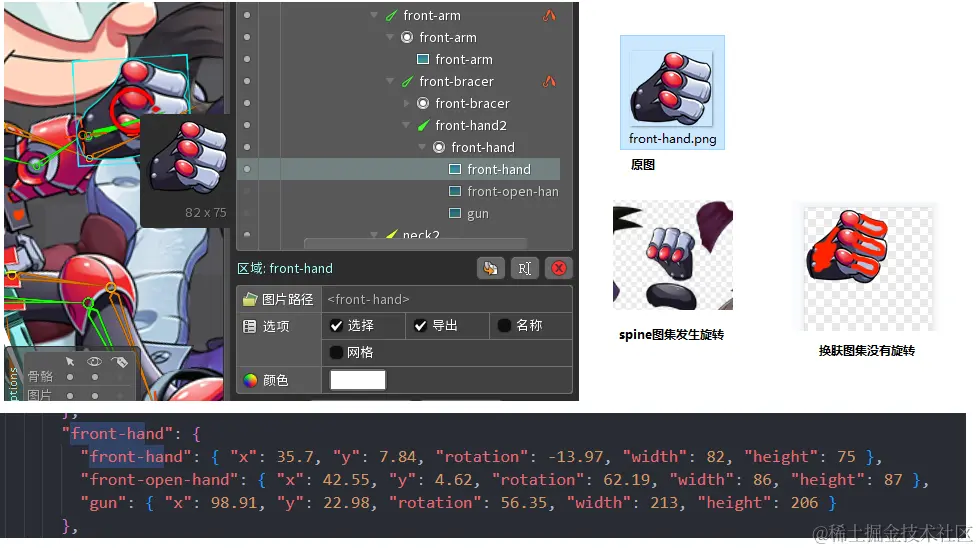Click the front-arm bone icon in tree
This screenshot has height=551, width=980.
(391, 16)
